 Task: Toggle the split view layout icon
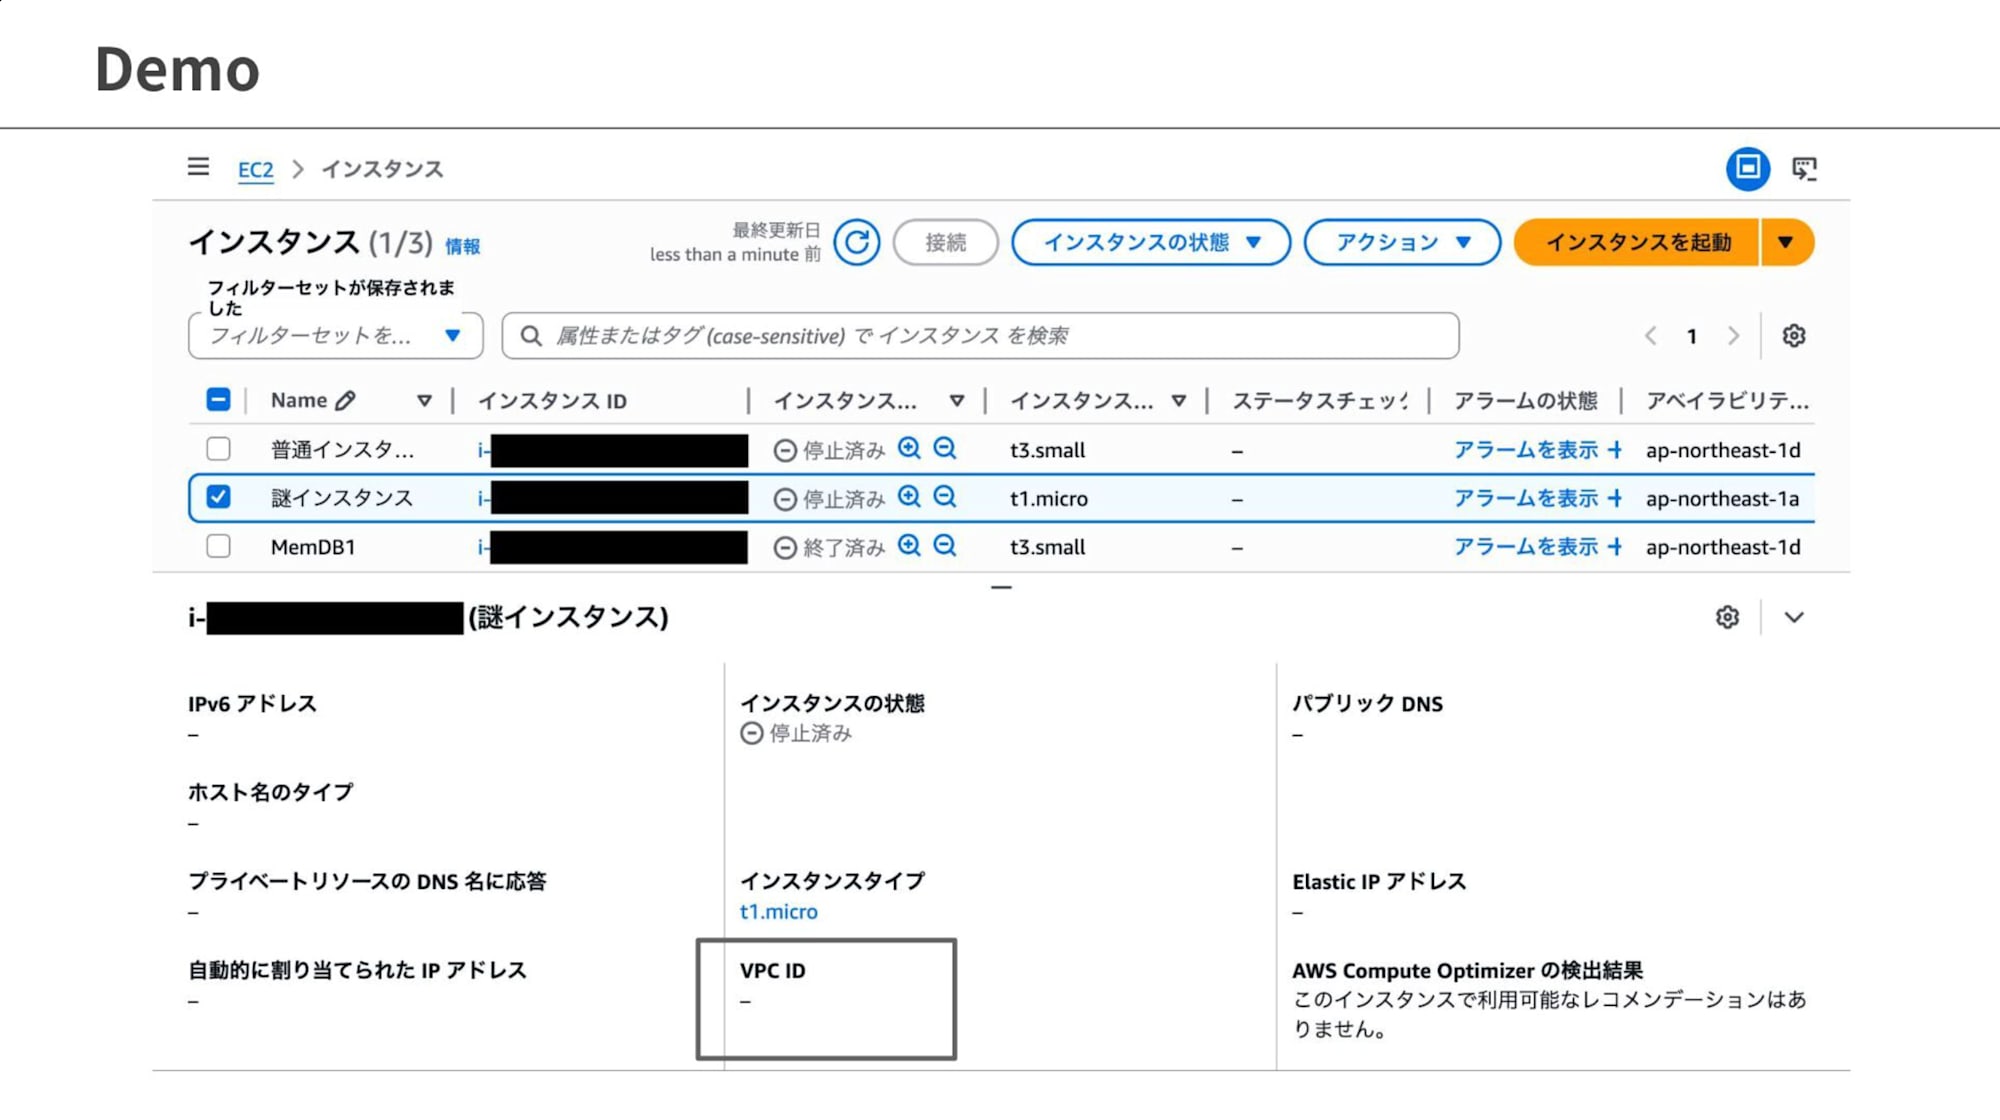1748,168
